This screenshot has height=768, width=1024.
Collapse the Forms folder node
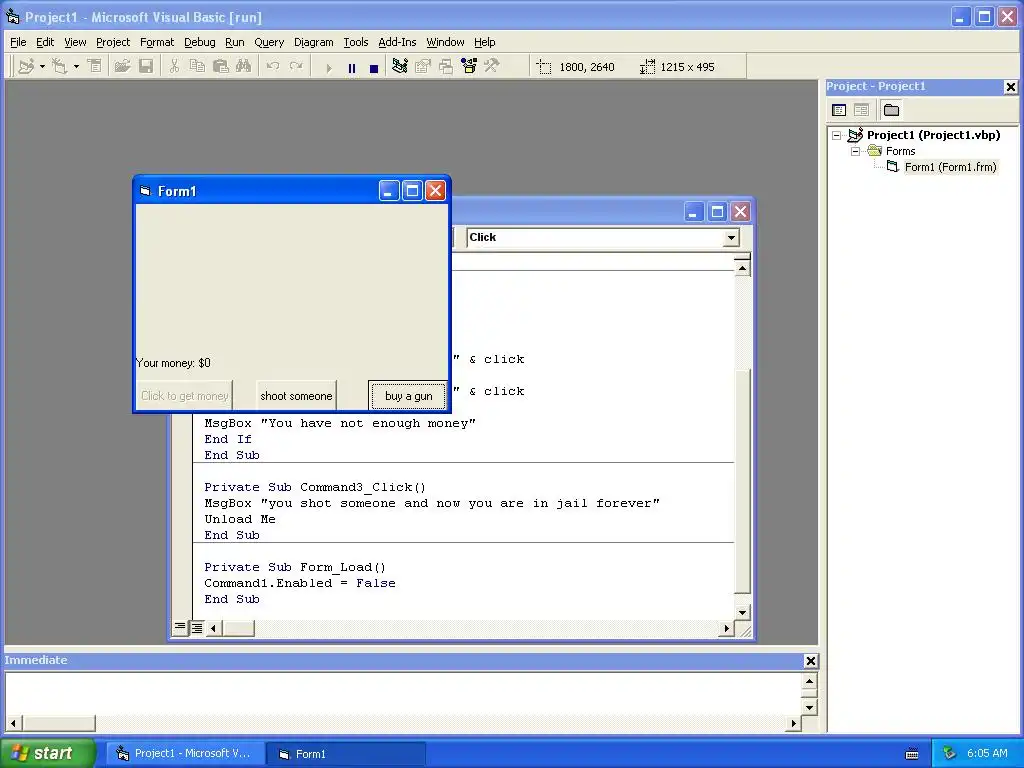(856, 152)
